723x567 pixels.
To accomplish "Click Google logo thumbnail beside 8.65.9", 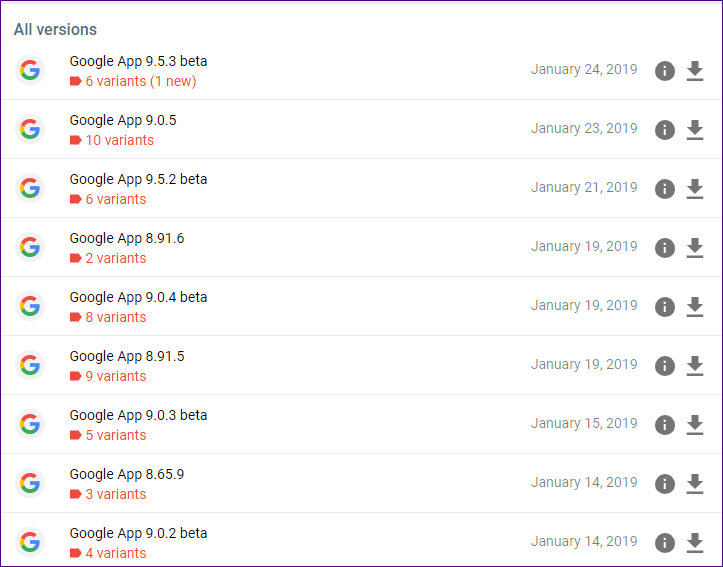I will click(30, 484).
